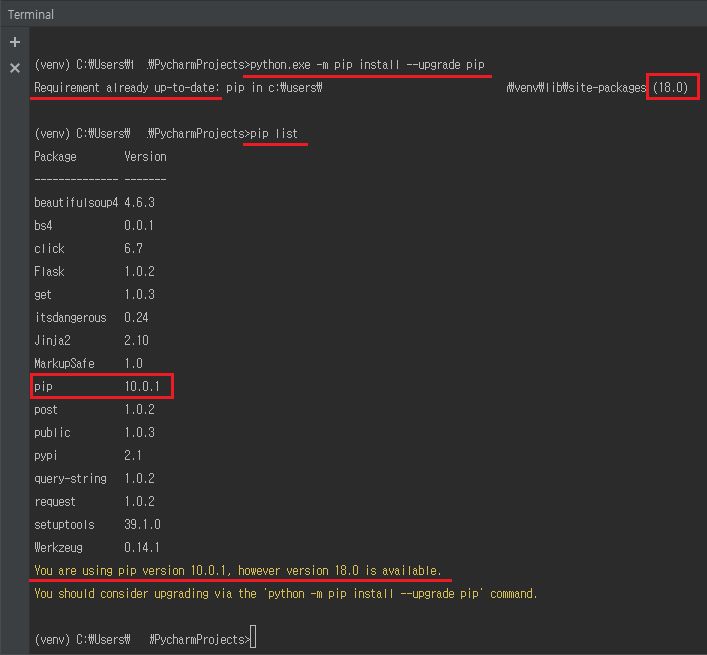Click the 'python.exe -m pip install --upgrade pip' command
This screenshot has height=655, width=707.
click(367, 65)
